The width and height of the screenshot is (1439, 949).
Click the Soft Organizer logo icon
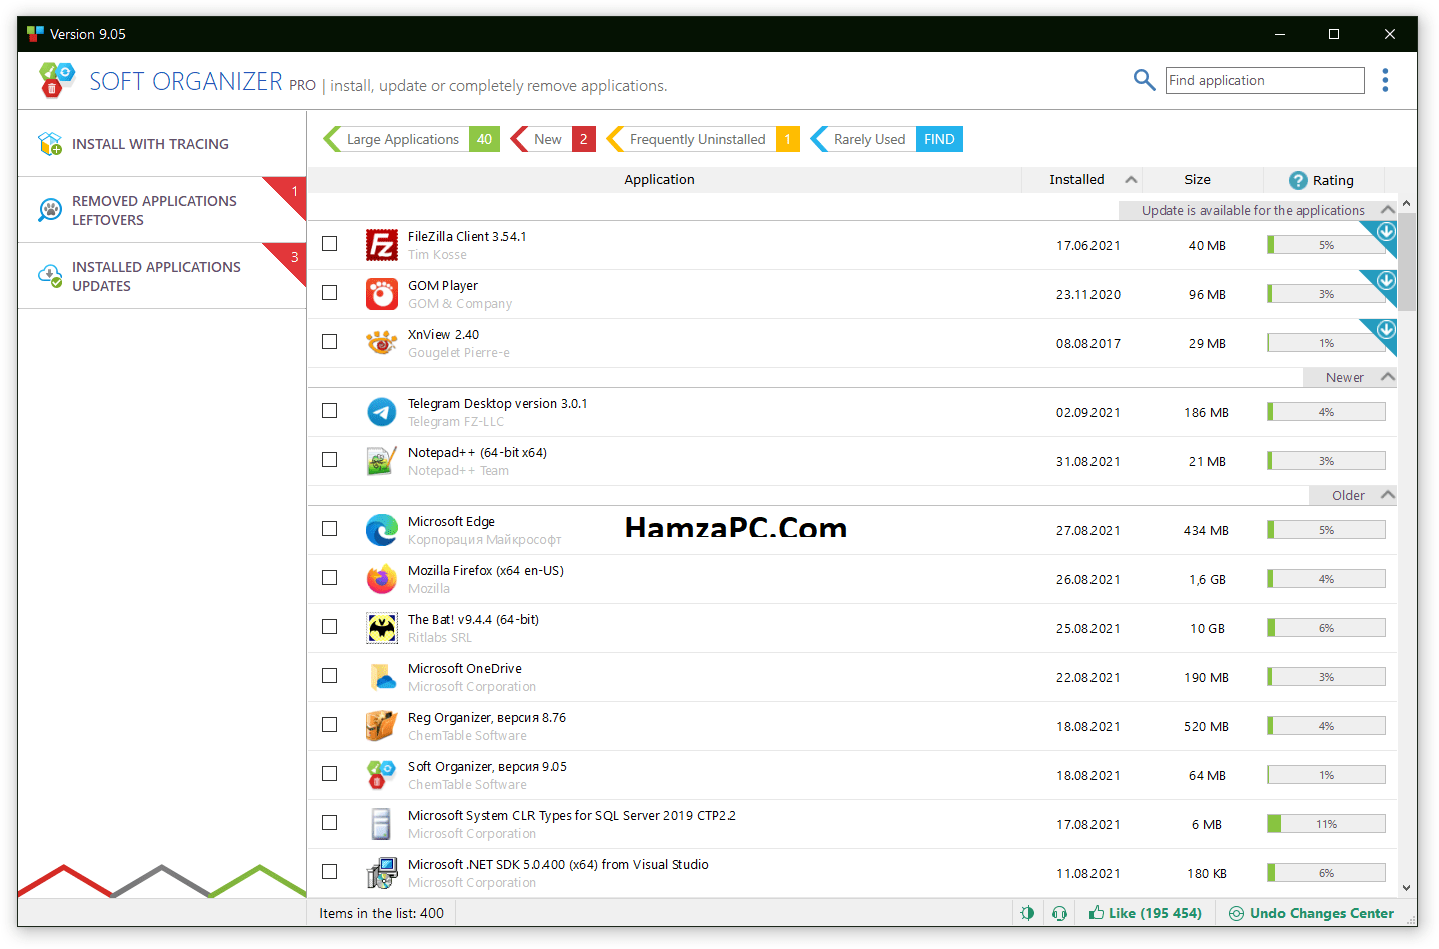[x=57, y=79]
